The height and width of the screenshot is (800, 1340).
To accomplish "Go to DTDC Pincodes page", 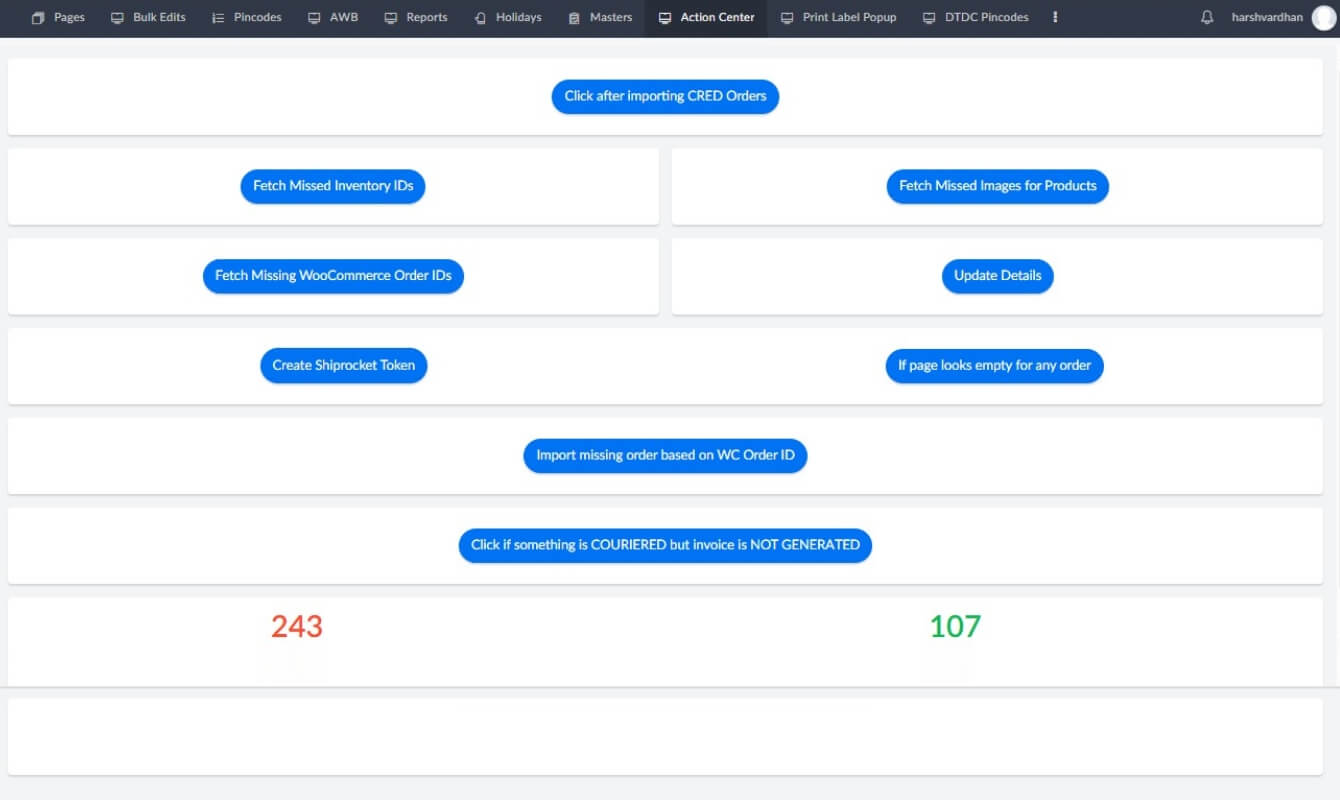I will pyautogui.click(x=975, y=18).
